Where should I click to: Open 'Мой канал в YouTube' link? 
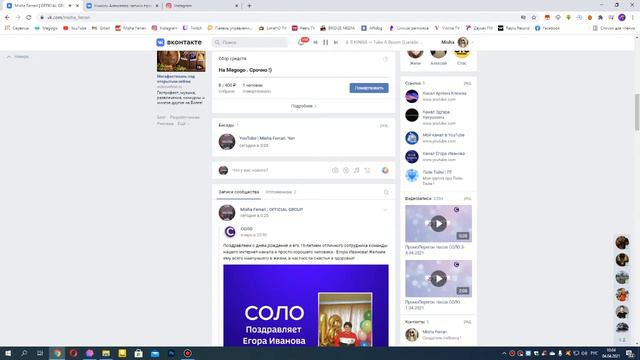point(443,135)
